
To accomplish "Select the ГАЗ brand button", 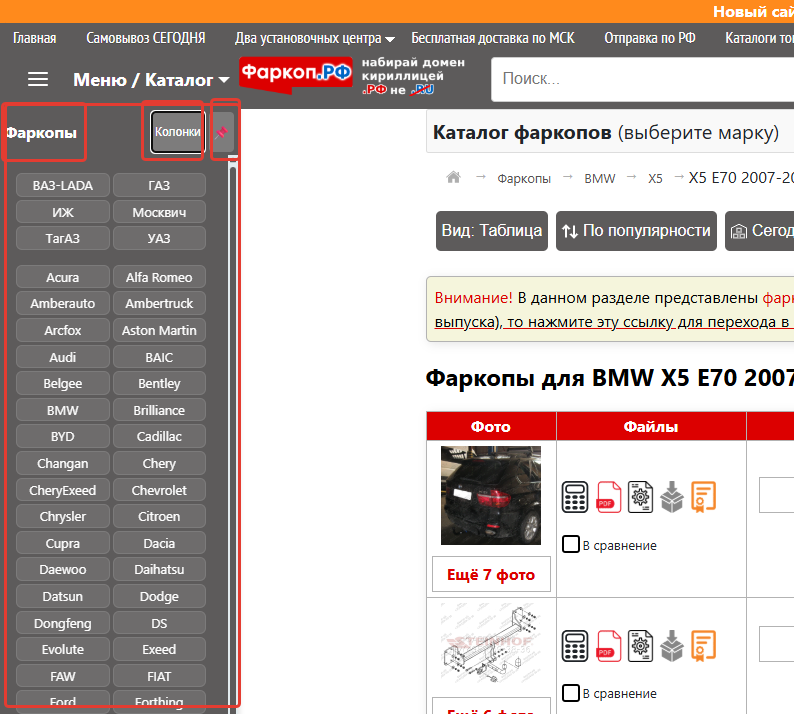I will click(x=159, y=185).
